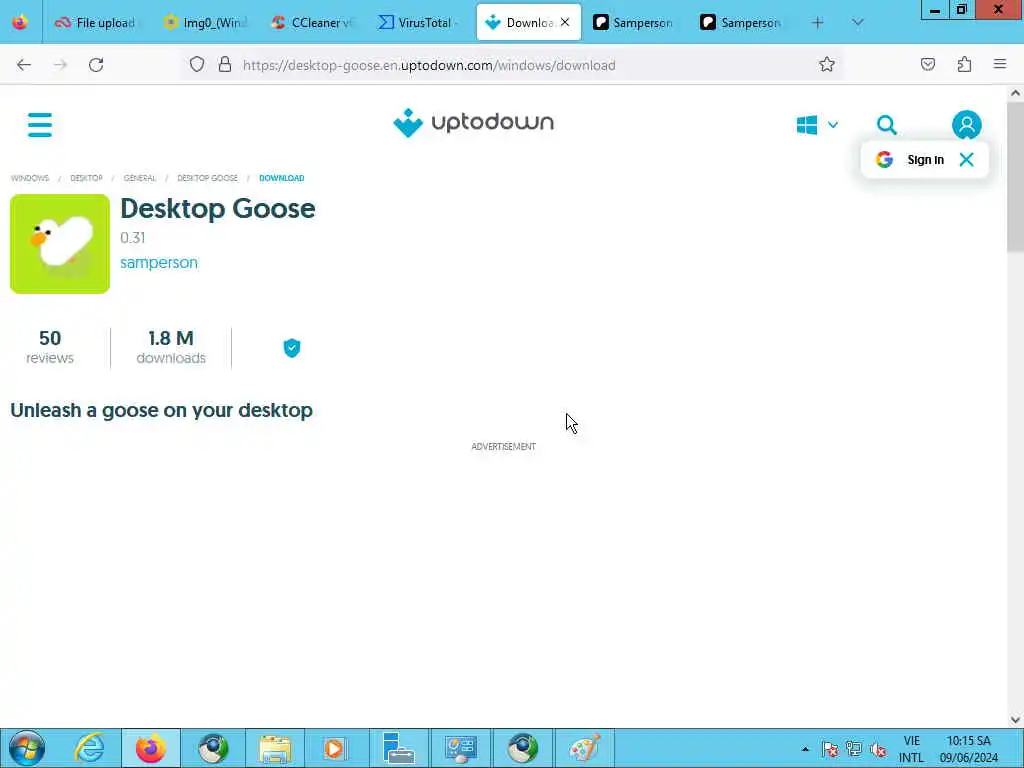Click the Windows platform logo icon
Image resolution: width=1024 pixels, height=768 pixels.
pyautogui.click(x=807, y=125)
